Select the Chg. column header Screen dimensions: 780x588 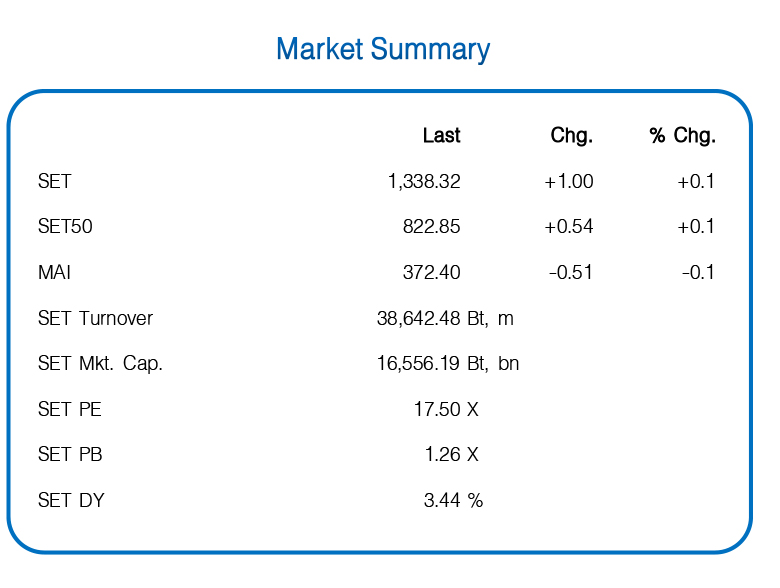coord(572,135)
